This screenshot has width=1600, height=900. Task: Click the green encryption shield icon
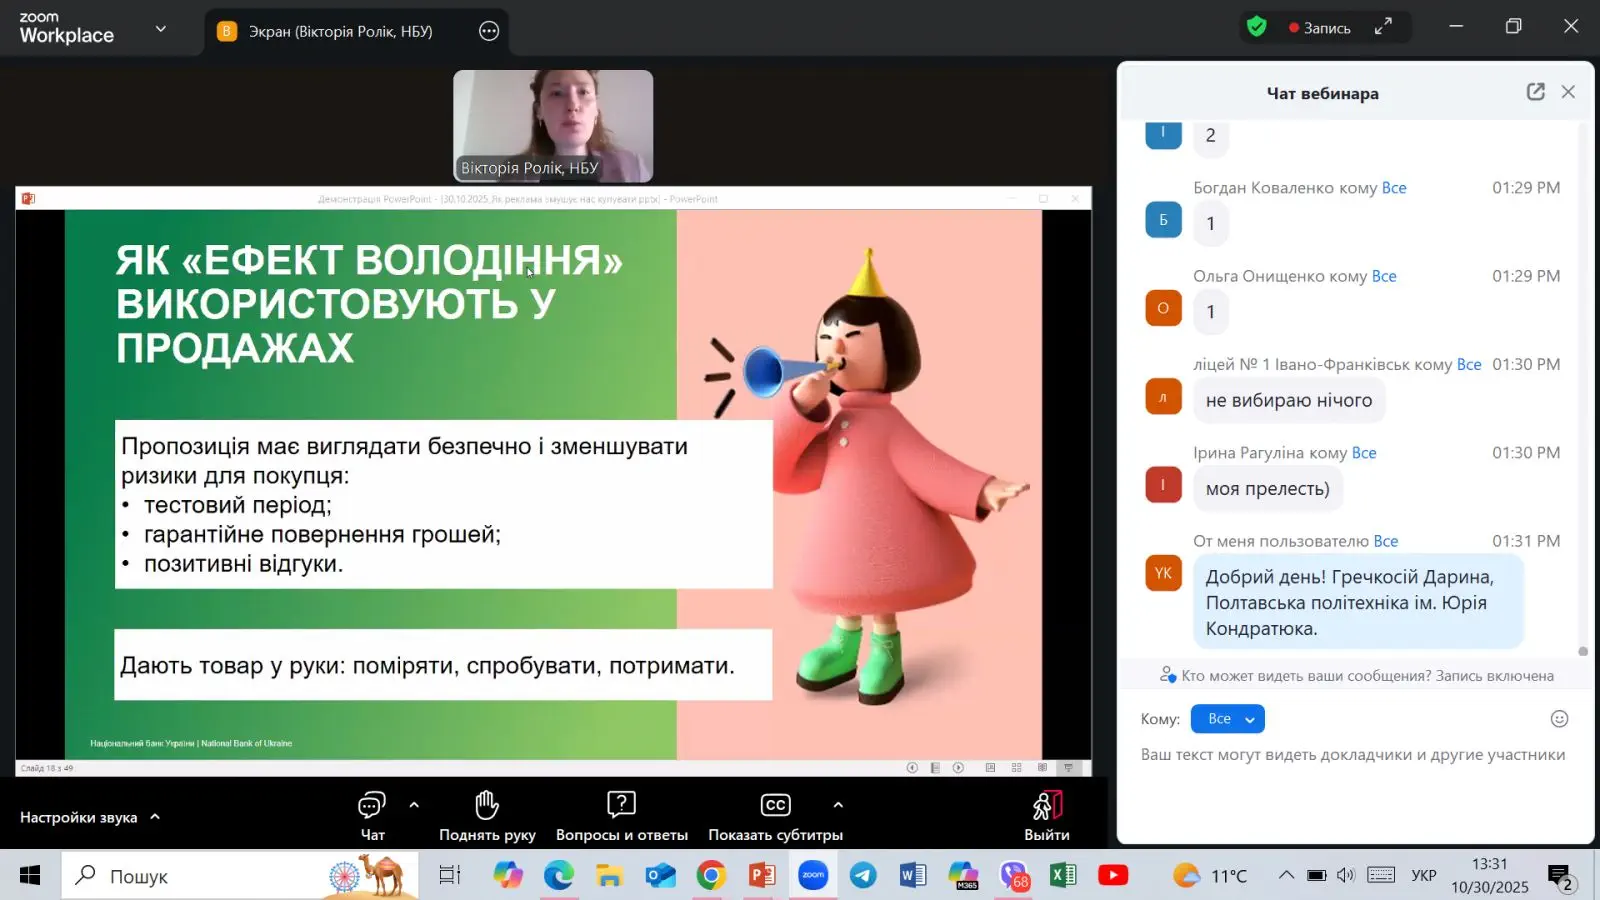coord(1257,28)
